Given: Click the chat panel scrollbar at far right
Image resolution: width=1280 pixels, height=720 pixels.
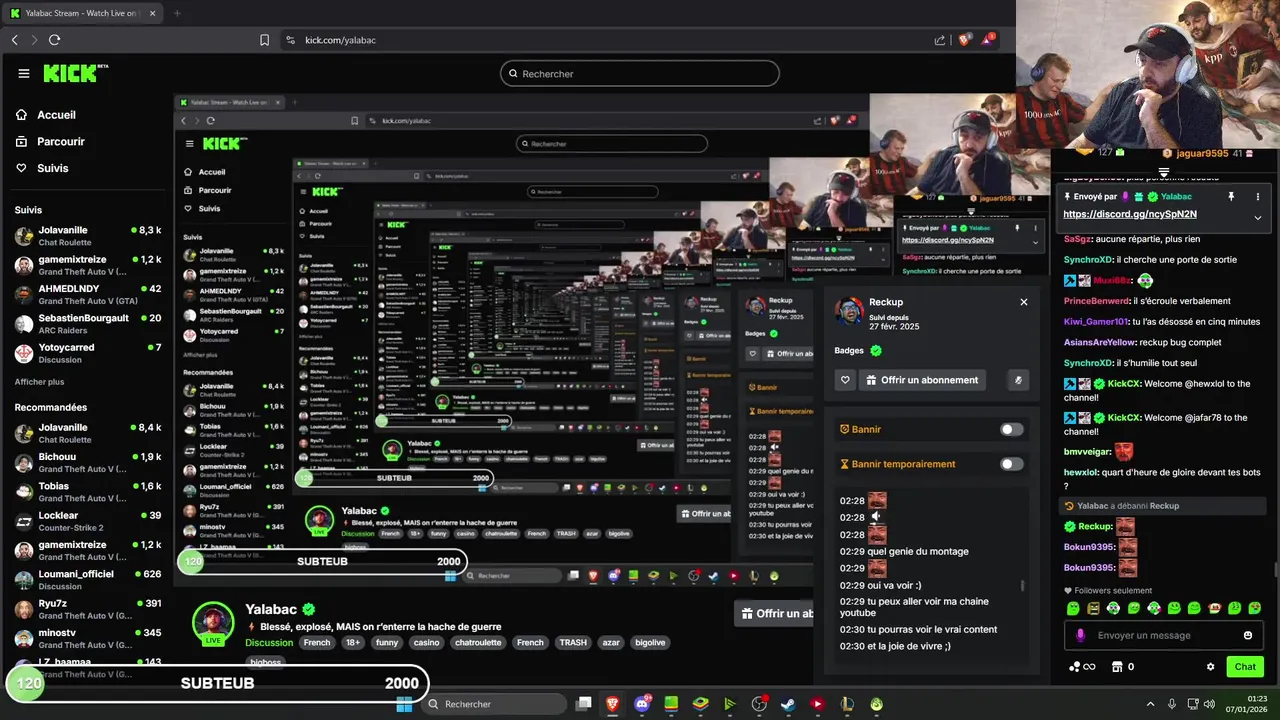Looking at the screenshot, I should (x=1276, y=570).
